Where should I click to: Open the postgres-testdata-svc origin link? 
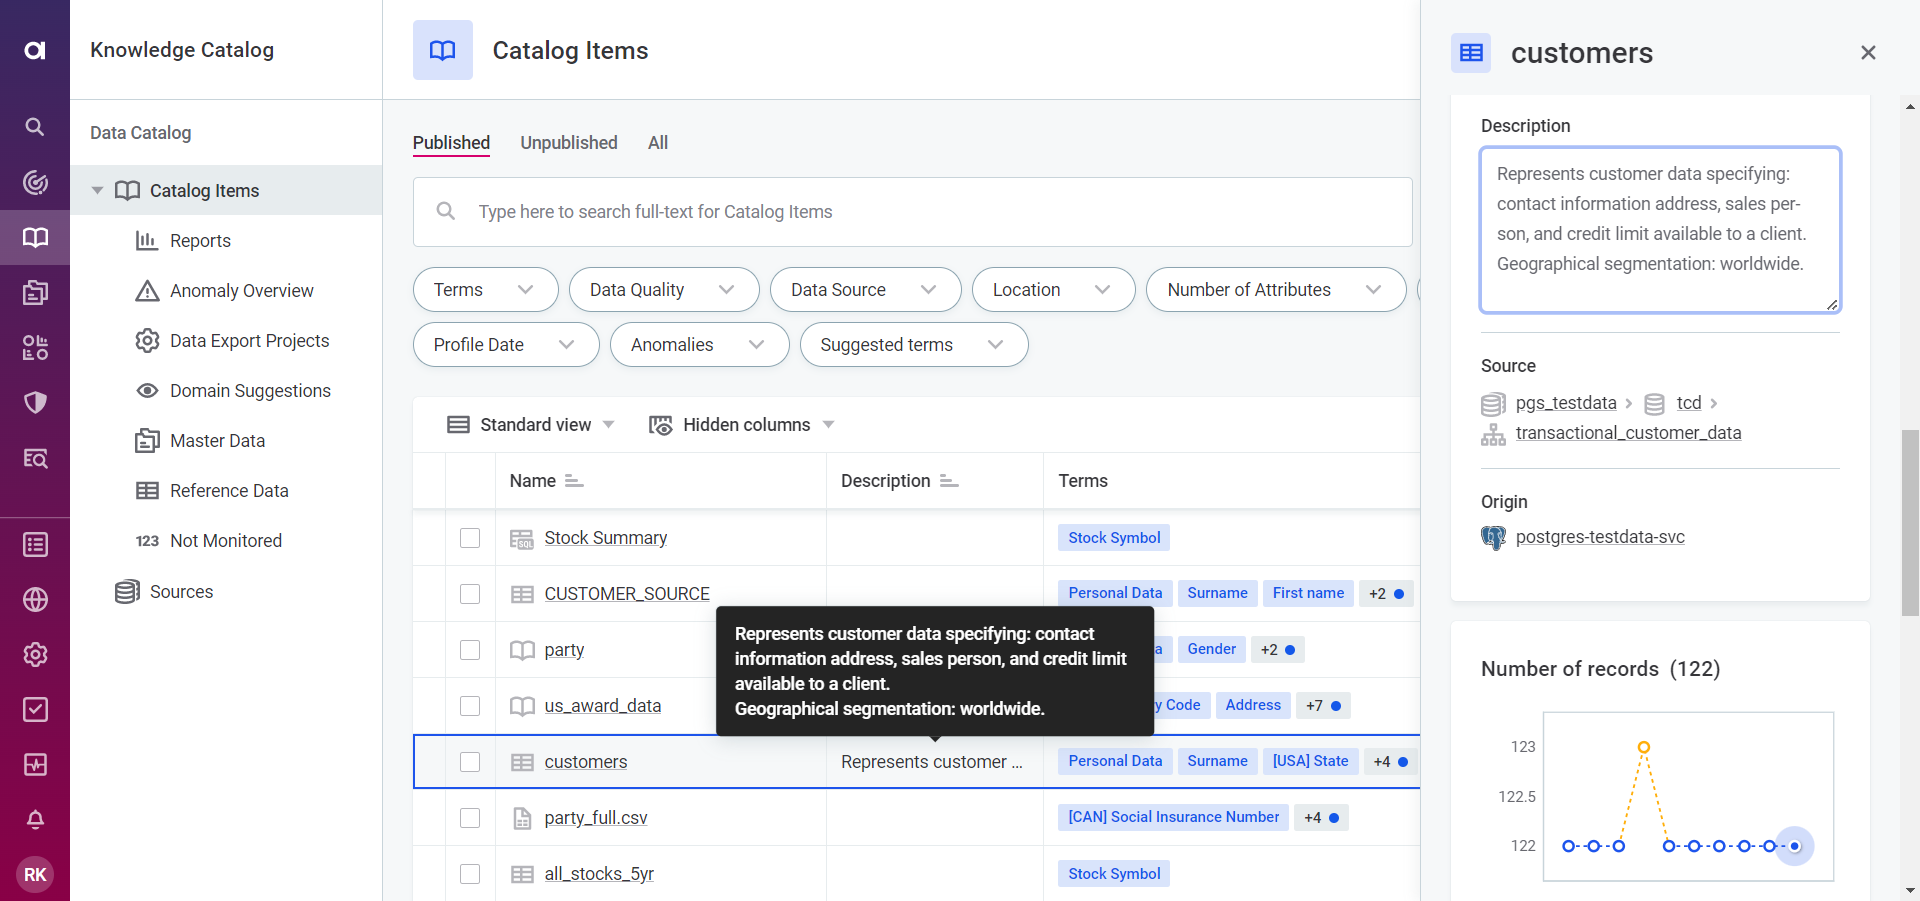1599,537
